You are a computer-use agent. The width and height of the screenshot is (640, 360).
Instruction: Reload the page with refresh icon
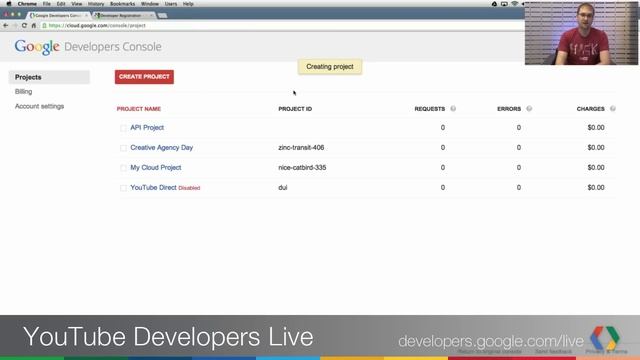(x=24, y=25)
